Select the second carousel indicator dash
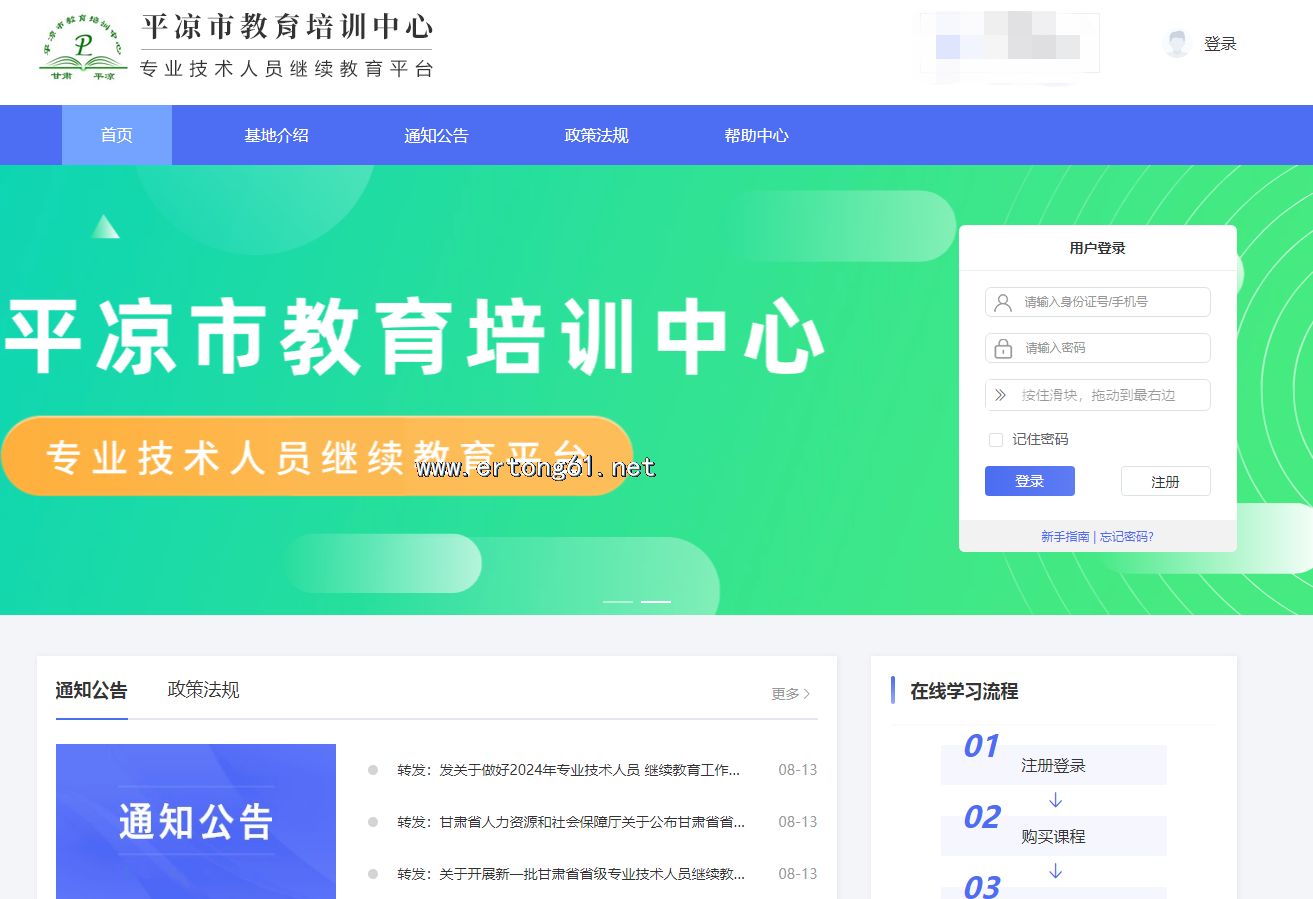The height and width of the screenshot is (899, 1313). tap(655, 601)
